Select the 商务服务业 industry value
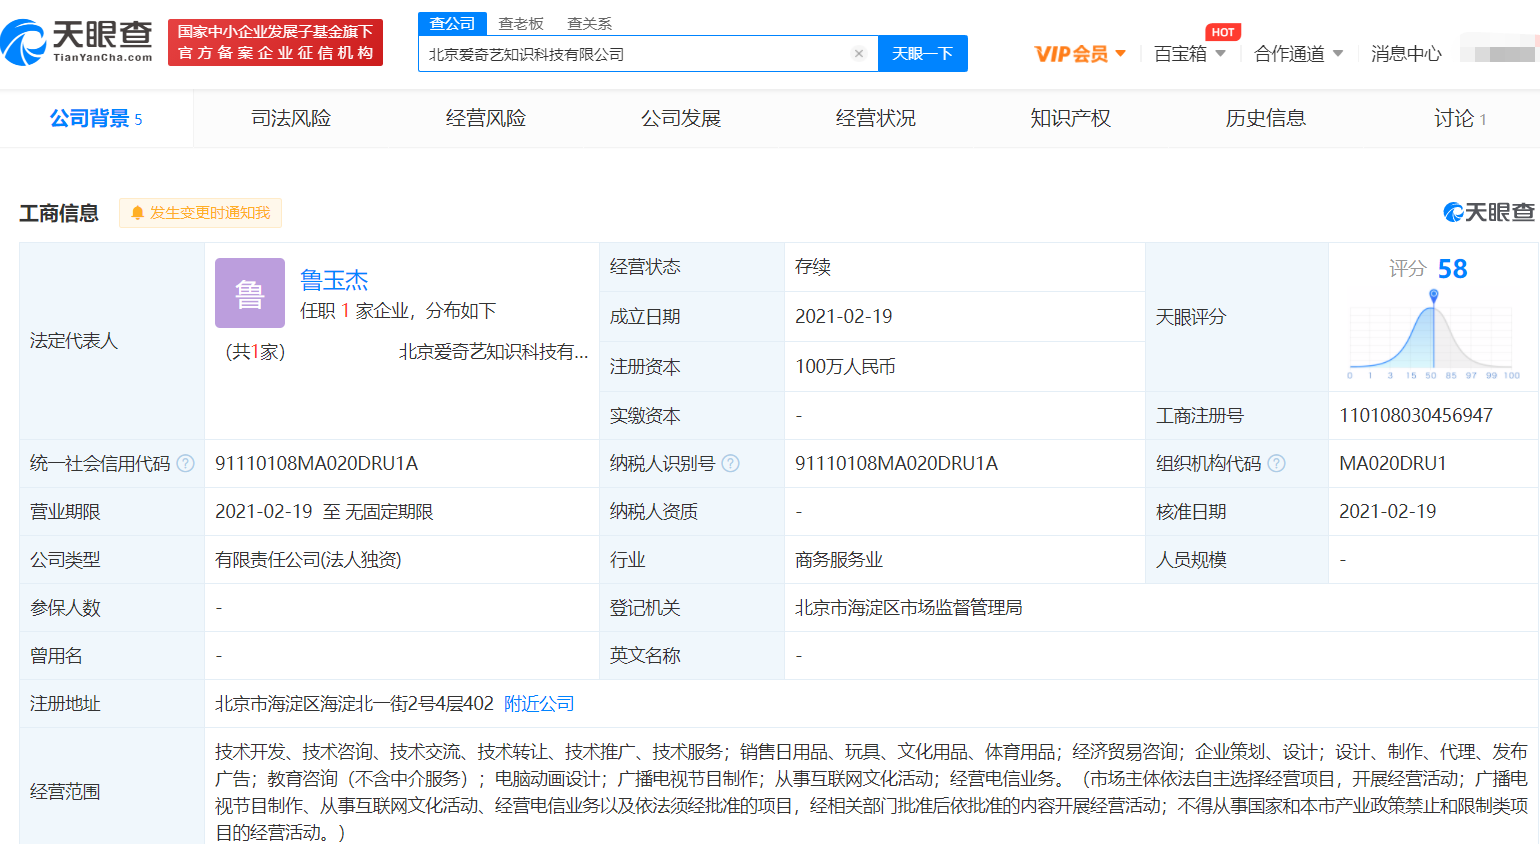Image resolution: width=1540 pixels, height=844 pixels. (x=839, y=560)
